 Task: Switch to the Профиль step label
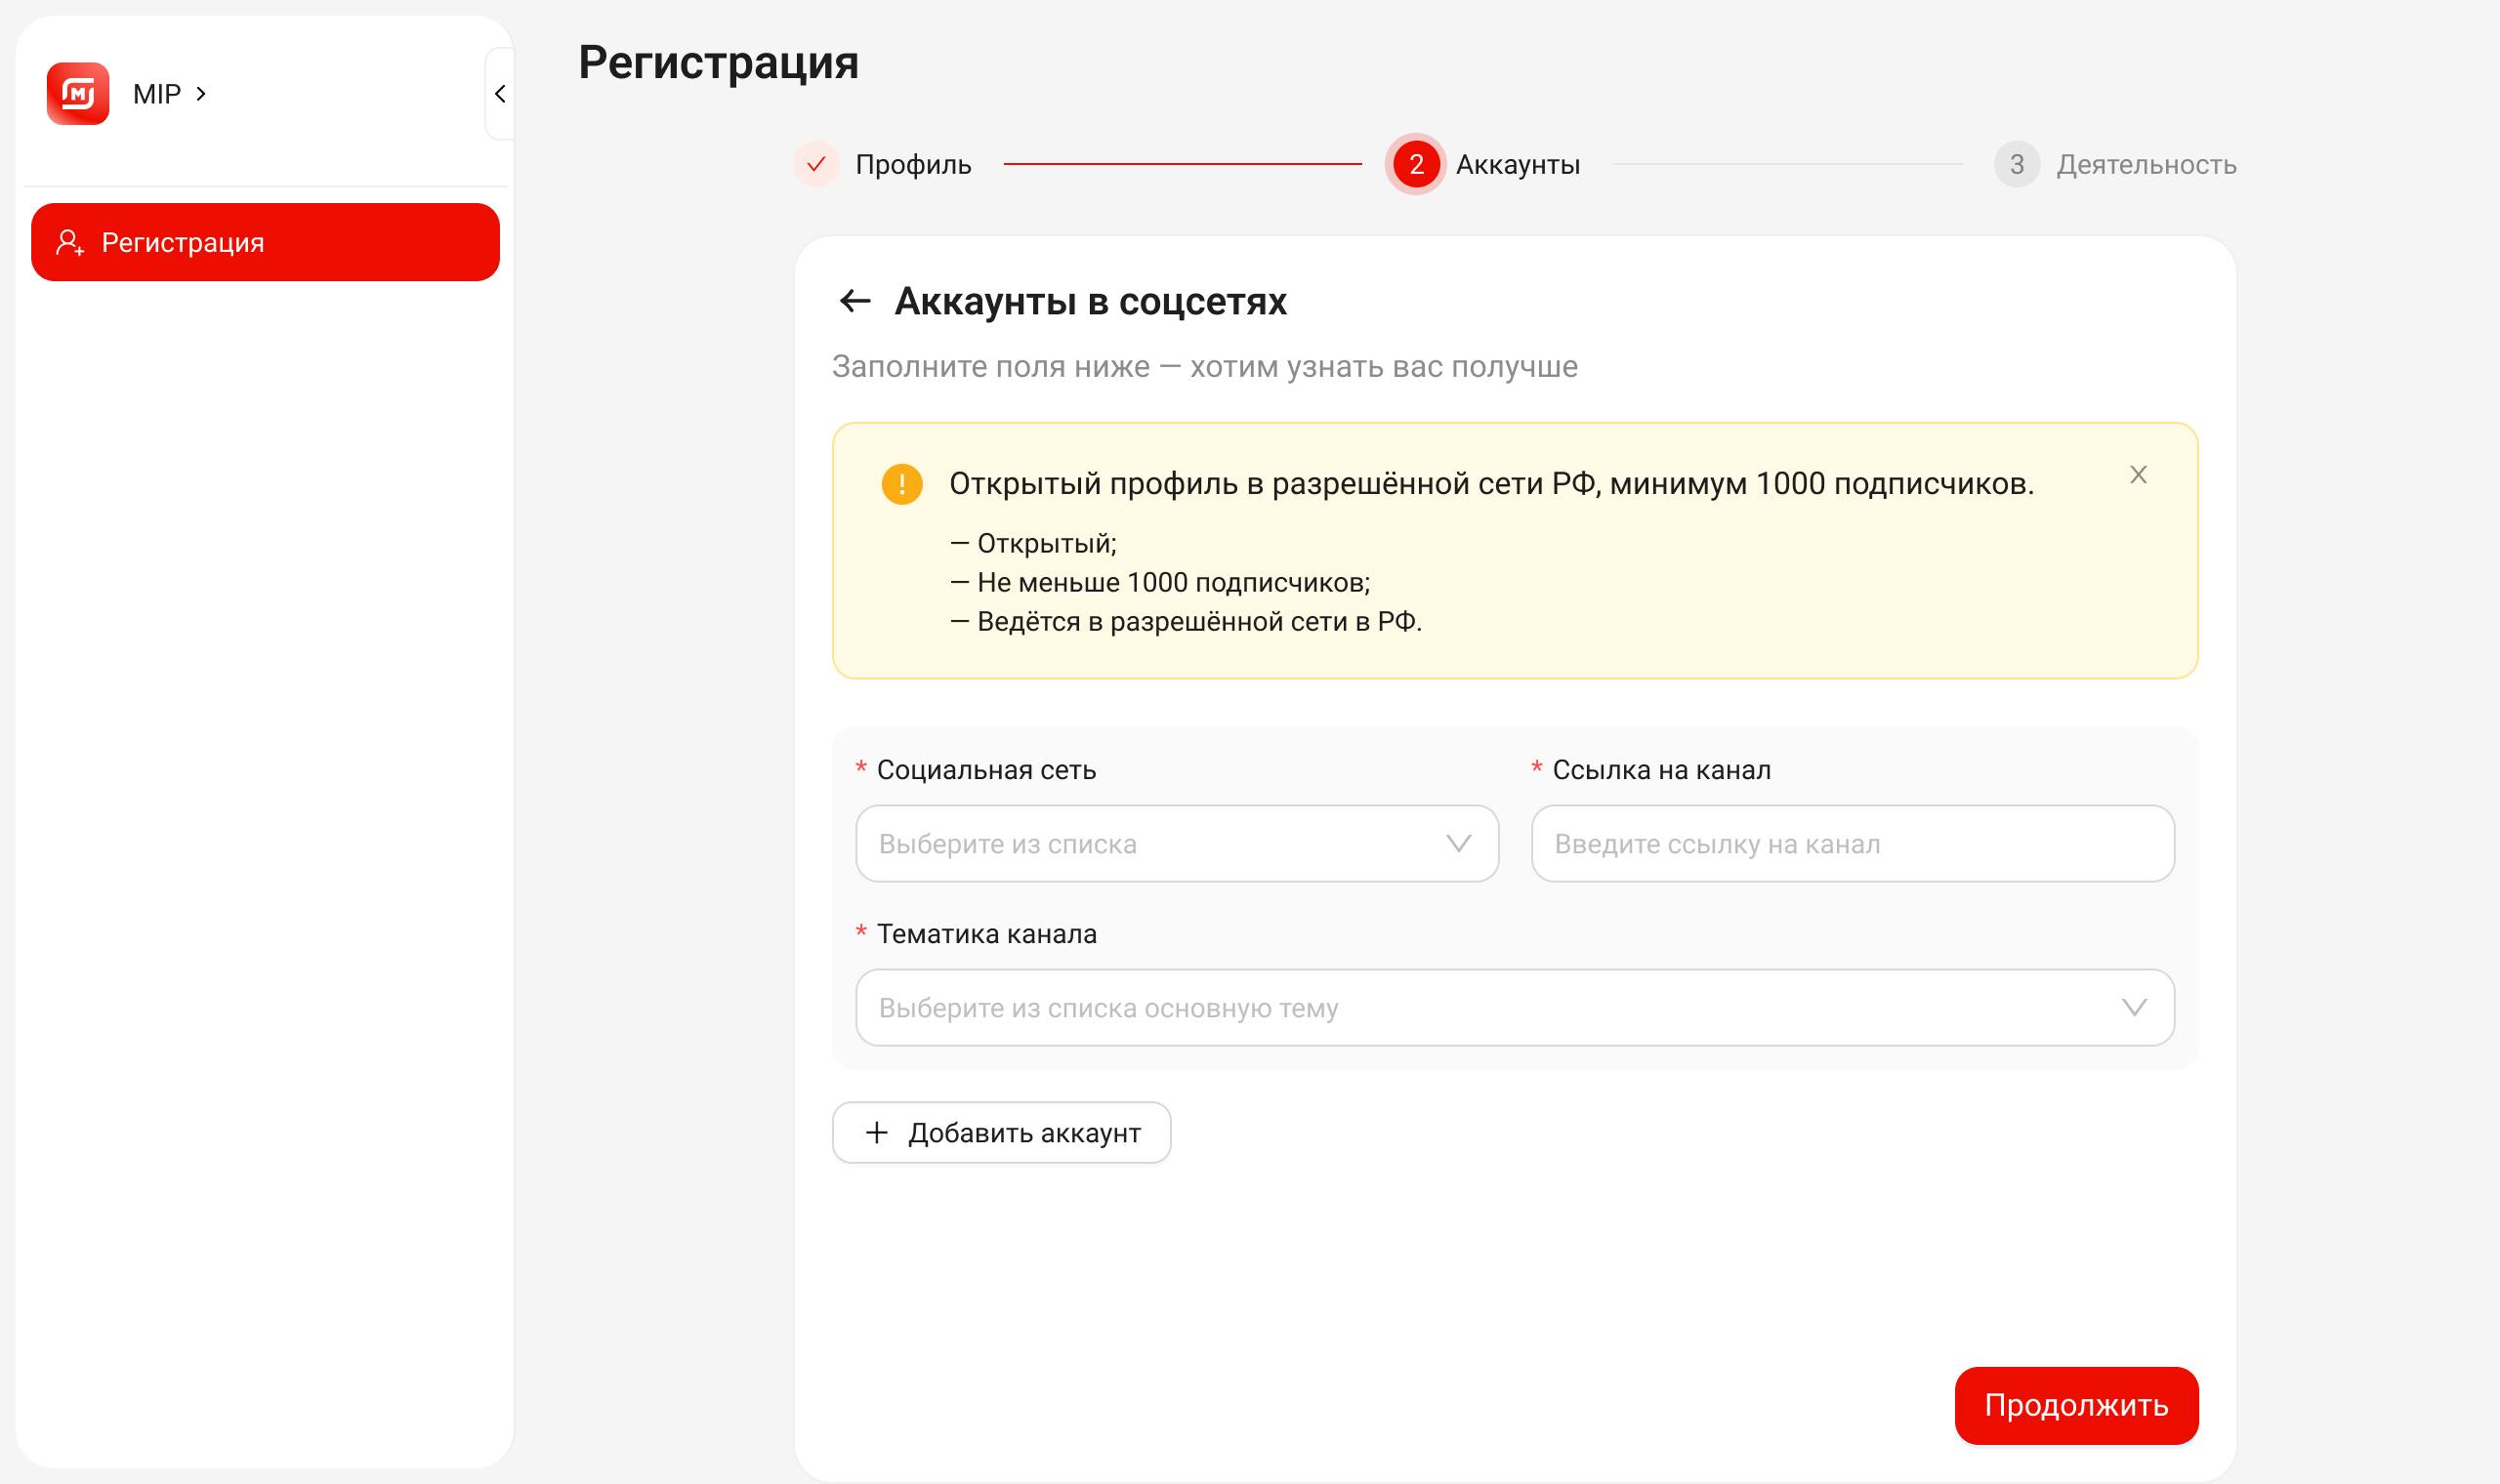click(913, 165)
